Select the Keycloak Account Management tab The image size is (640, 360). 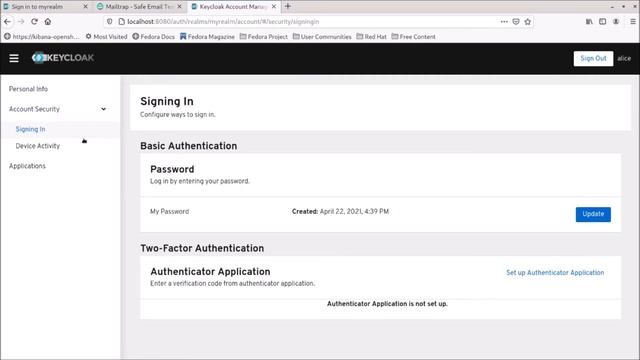pyautogui.click(x=233, y=7)
